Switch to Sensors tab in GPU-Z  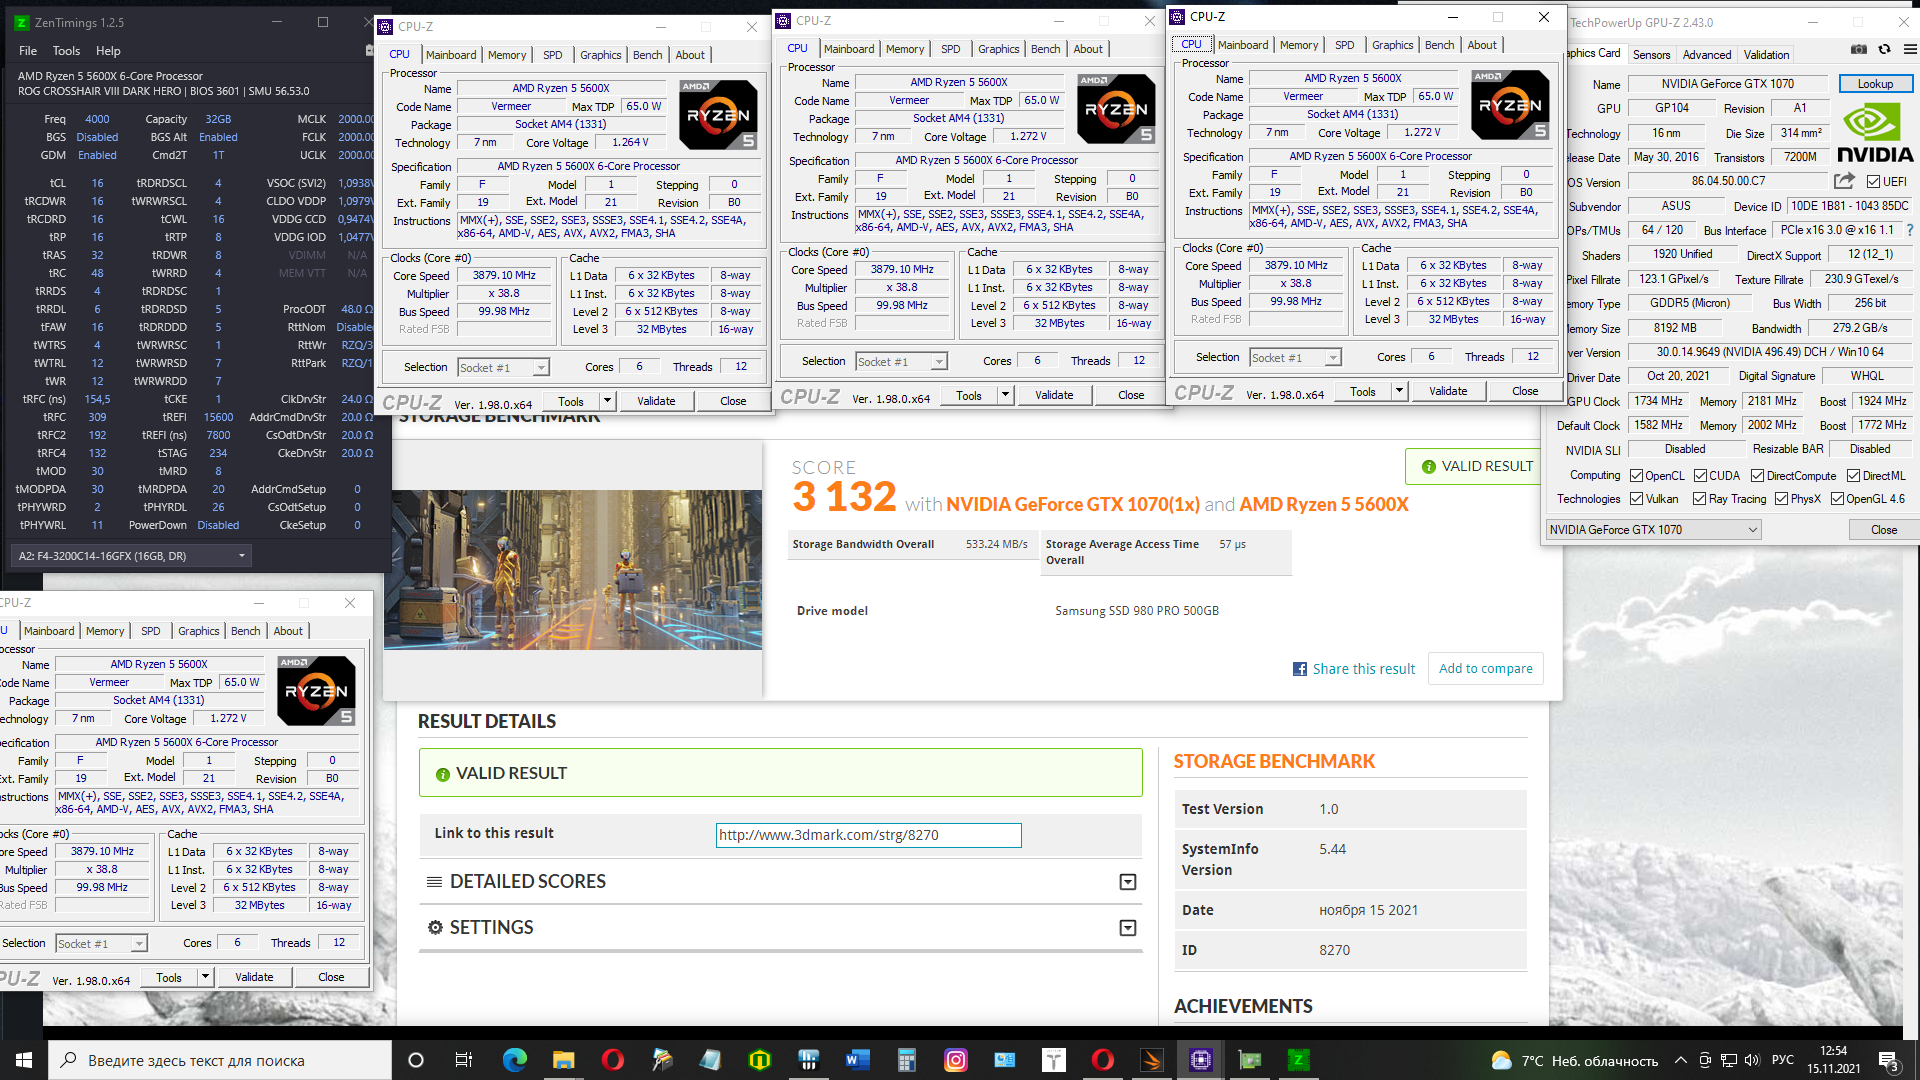(x=1651, y=55)
